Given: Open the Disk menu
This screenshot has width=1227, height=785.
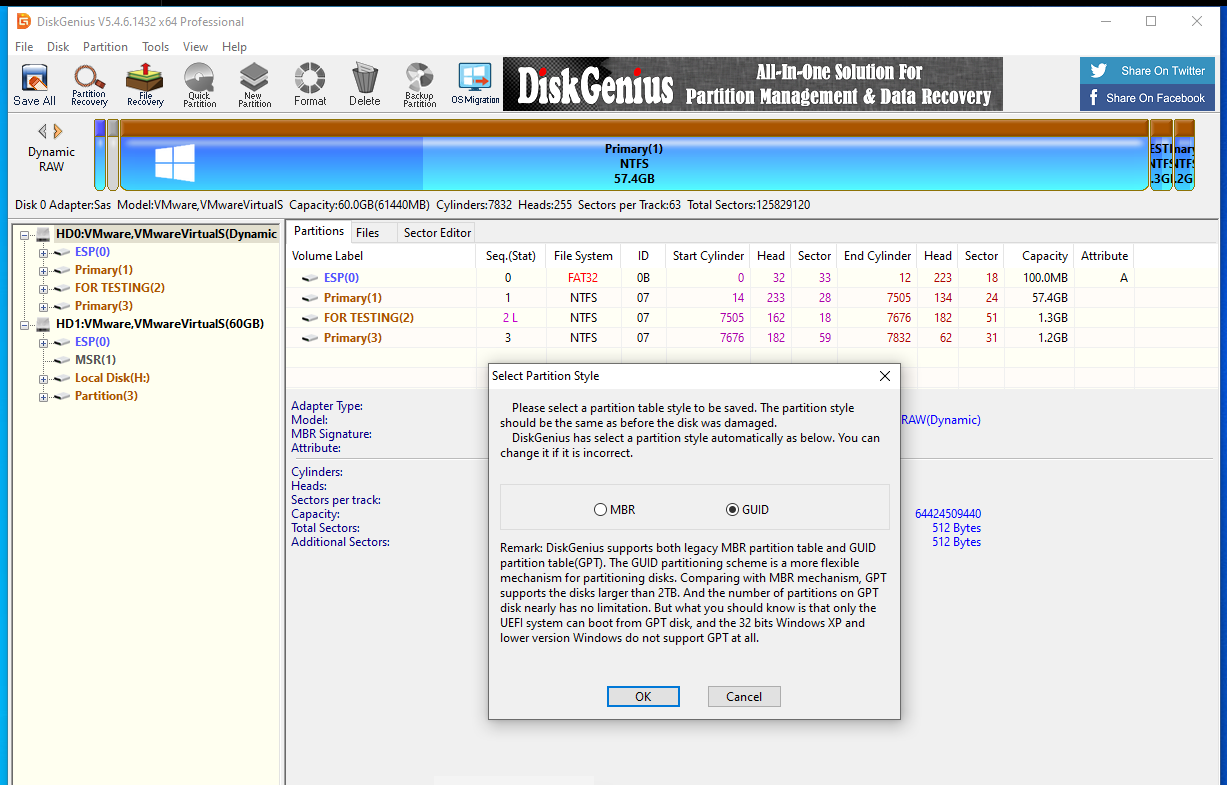Looking at the screenshot, I should point(58,47).
